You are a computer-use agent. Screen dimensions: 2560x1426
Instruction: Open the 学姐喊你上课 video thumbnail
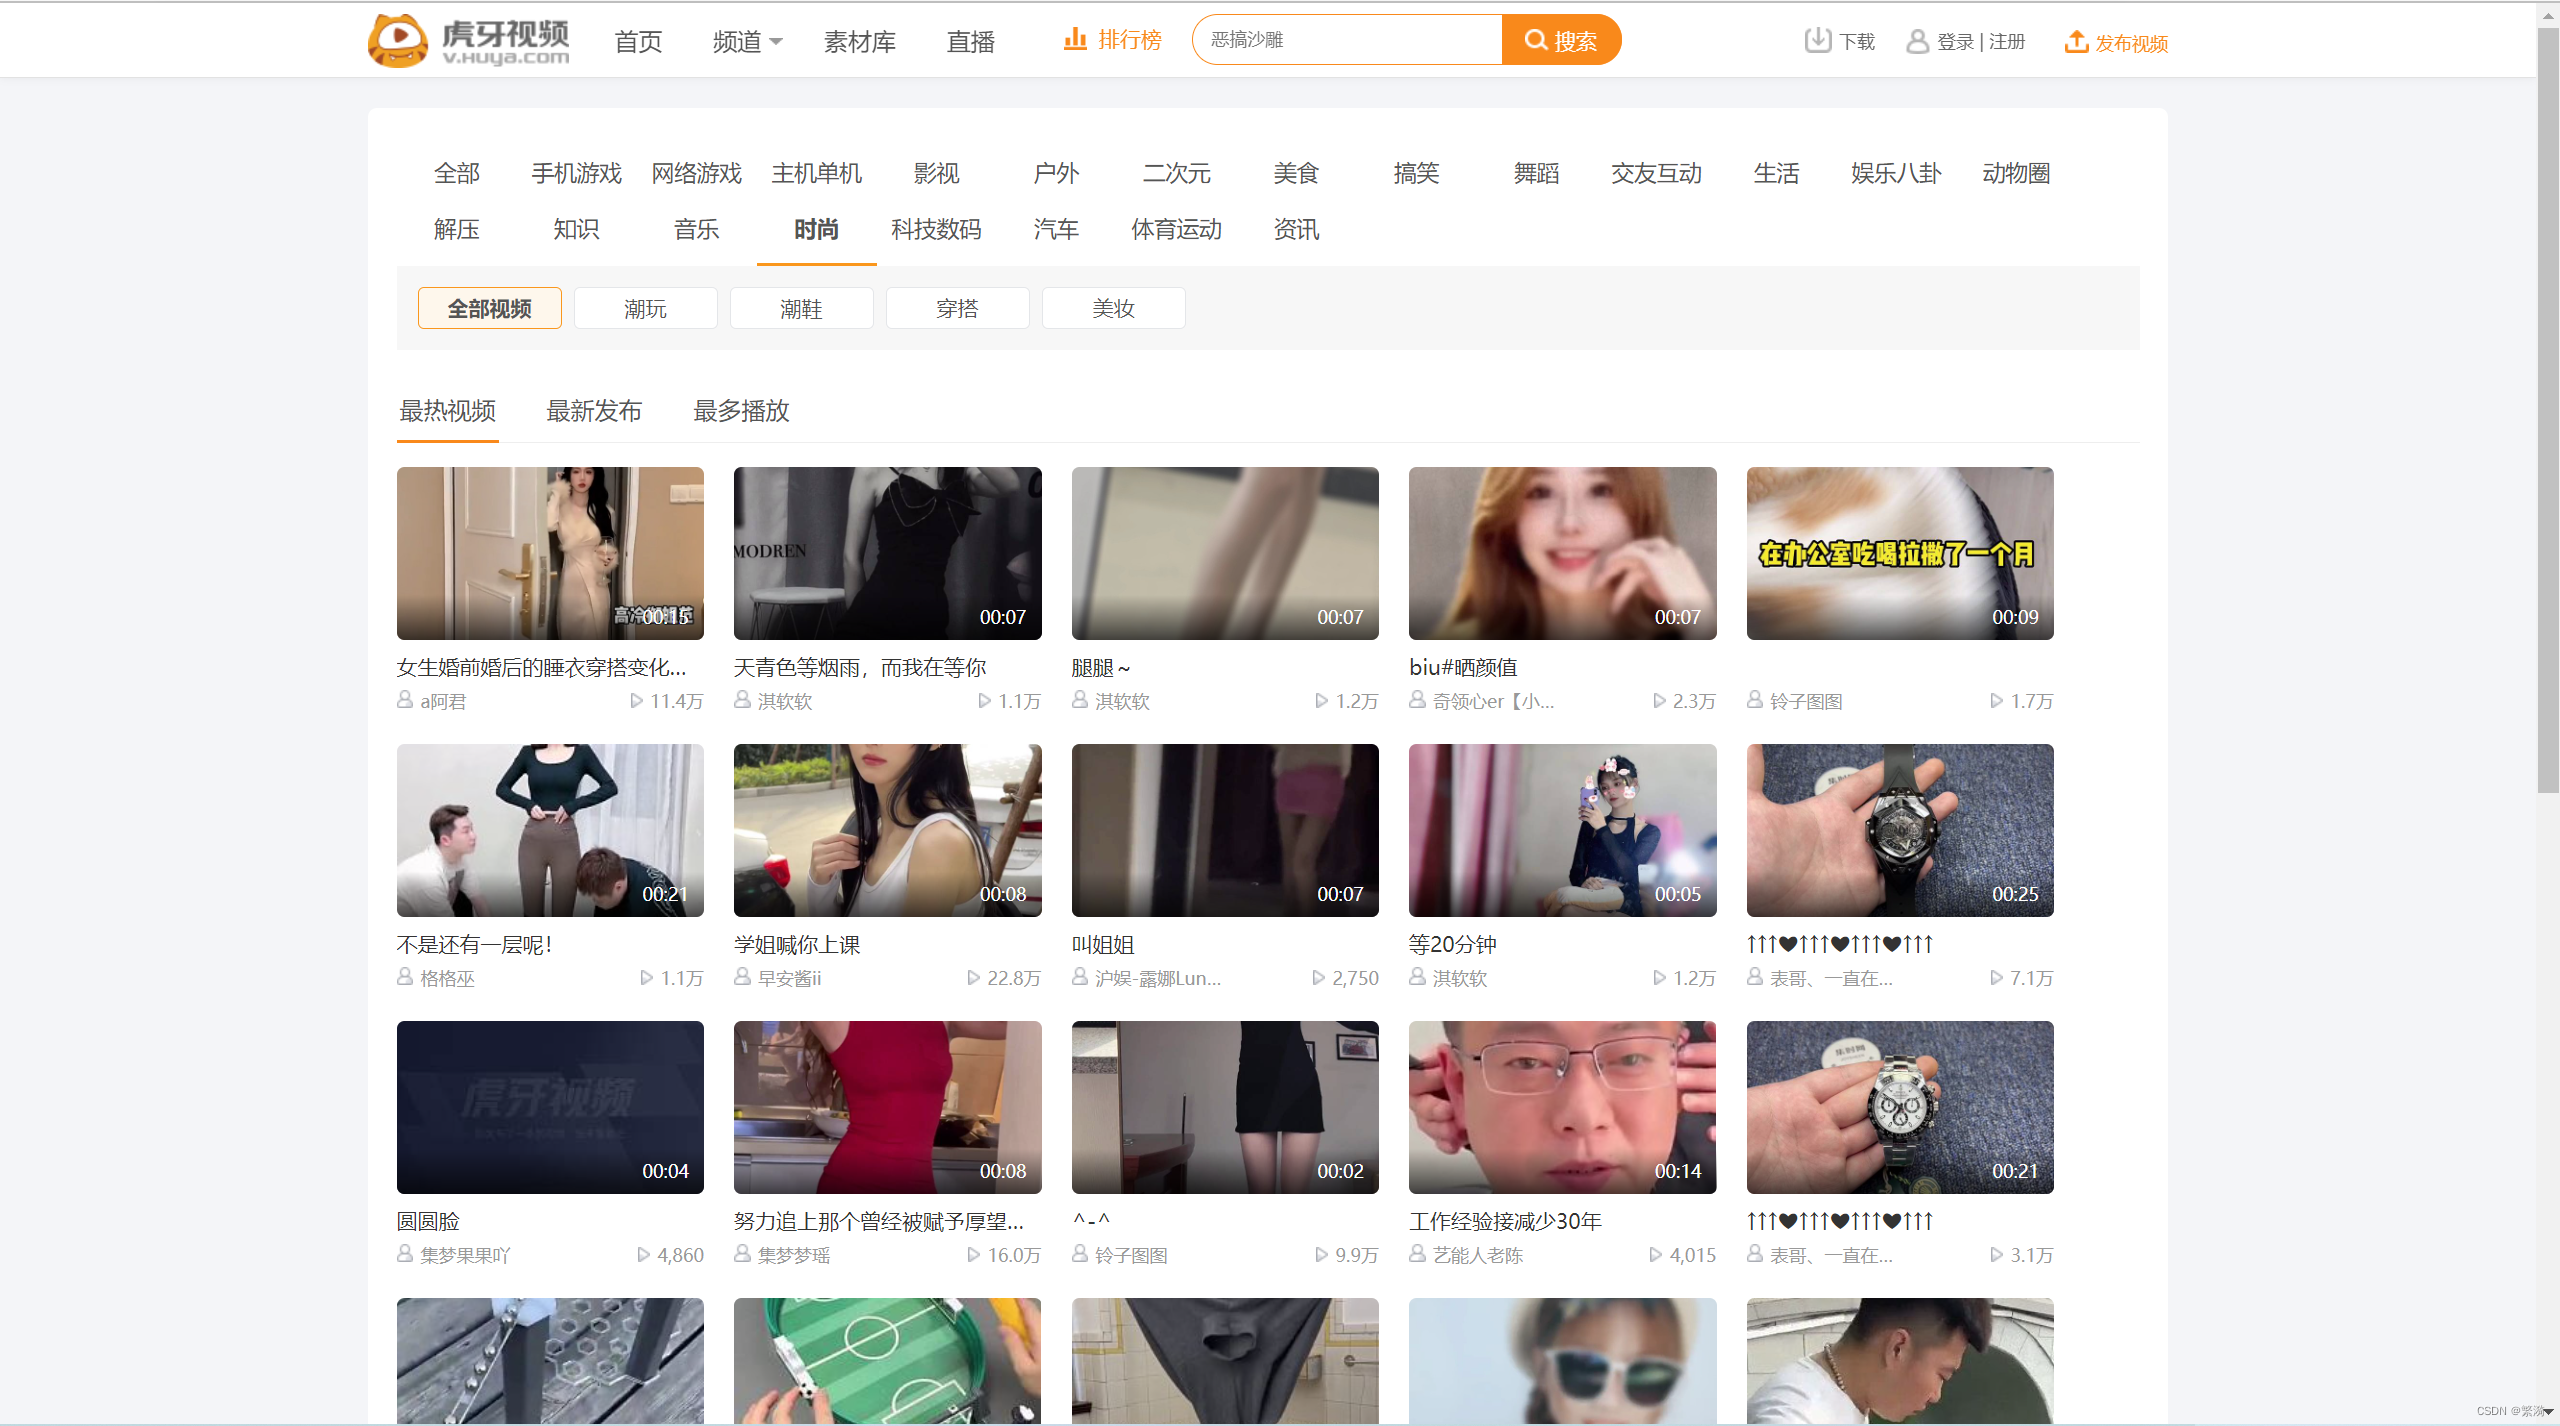point(888,830)
